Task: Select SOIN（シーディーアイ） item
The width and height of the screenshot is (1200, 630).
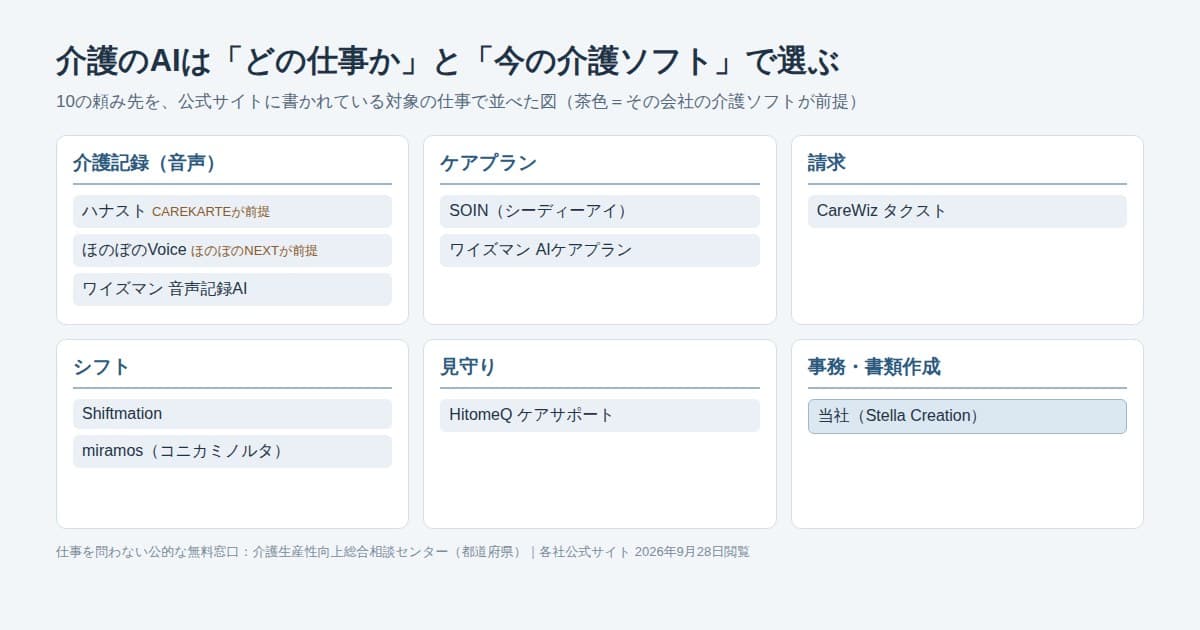Action: click(x=600, y=211)
